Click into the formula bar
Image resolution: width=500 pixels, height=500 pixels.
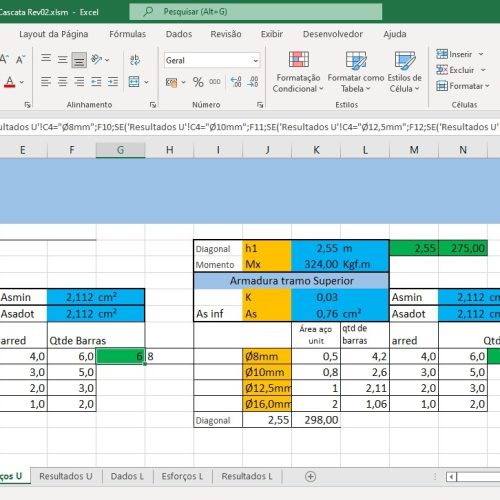tap(250, 127)
